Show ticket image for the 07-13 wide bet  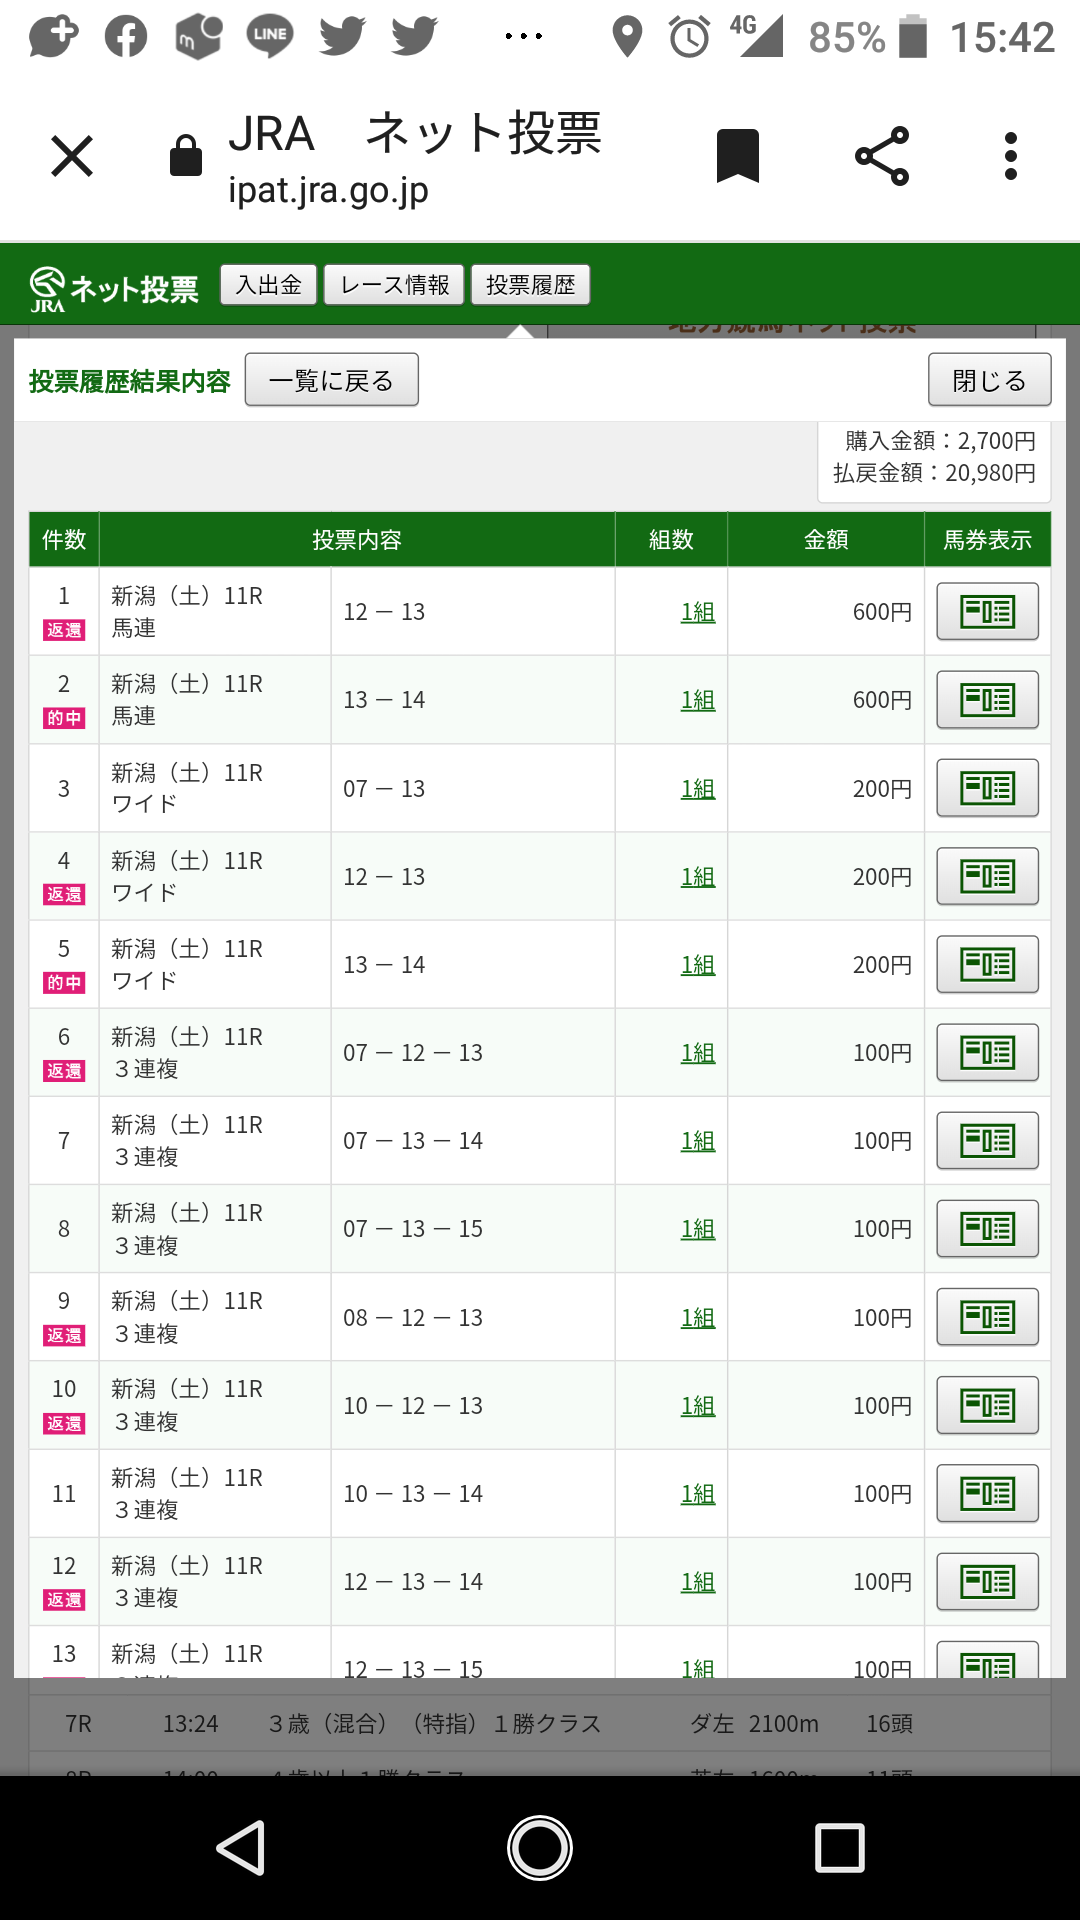click(x=987, y=788)
